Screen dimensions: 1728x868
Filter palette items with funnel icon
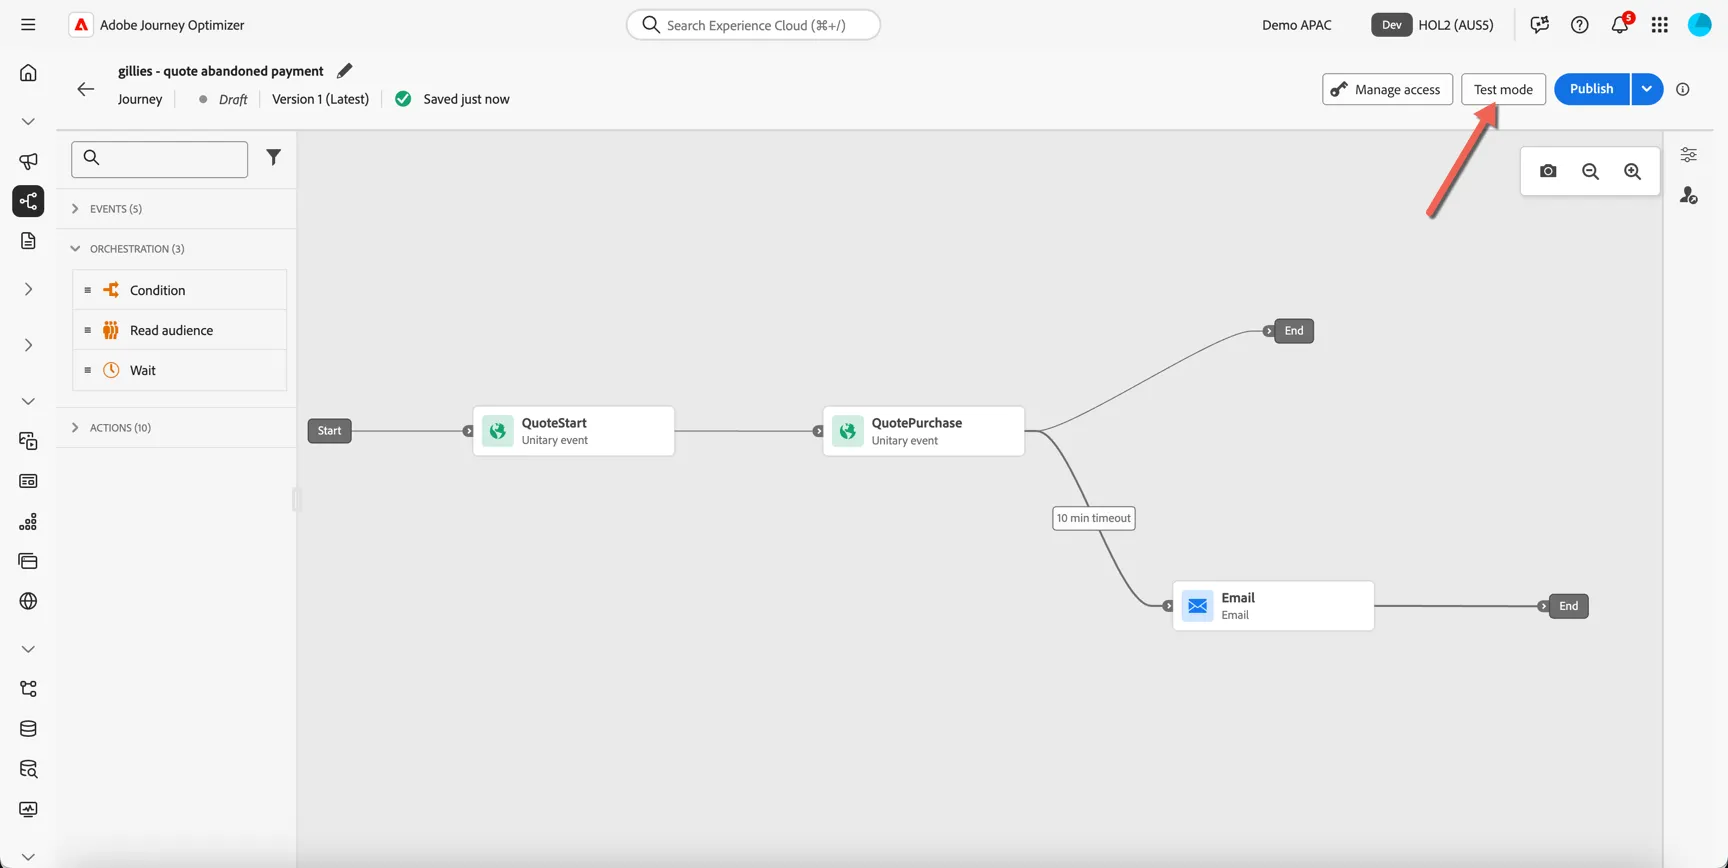(273, 157)
